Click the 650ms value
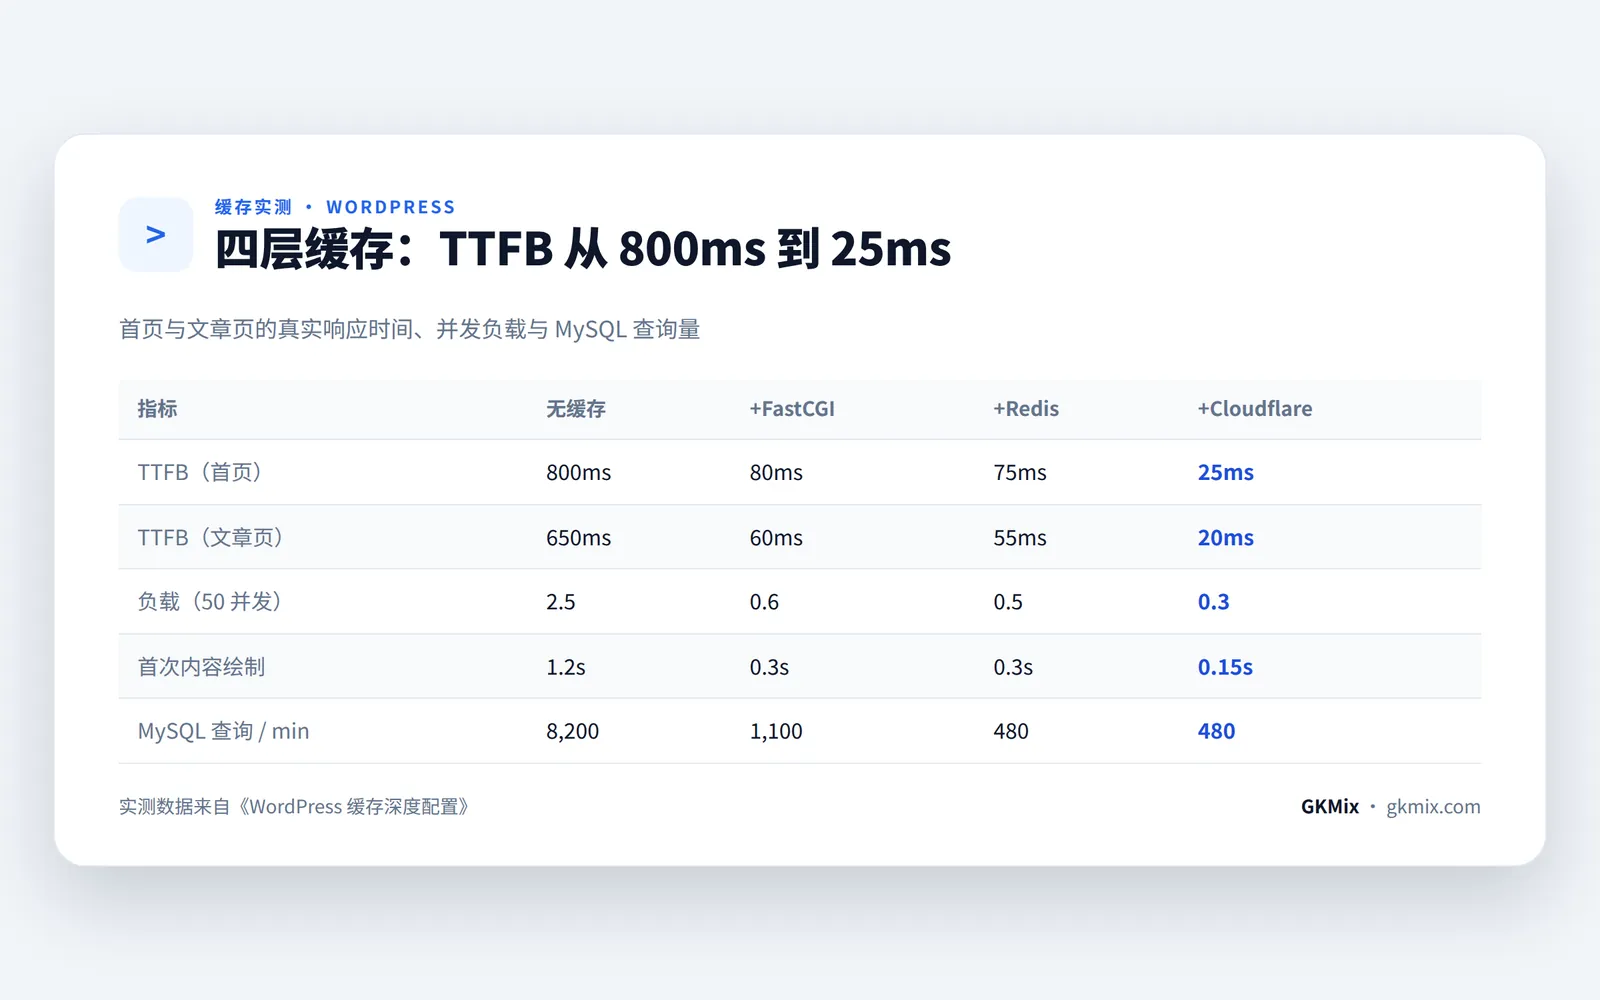 (x=578, y=537)
